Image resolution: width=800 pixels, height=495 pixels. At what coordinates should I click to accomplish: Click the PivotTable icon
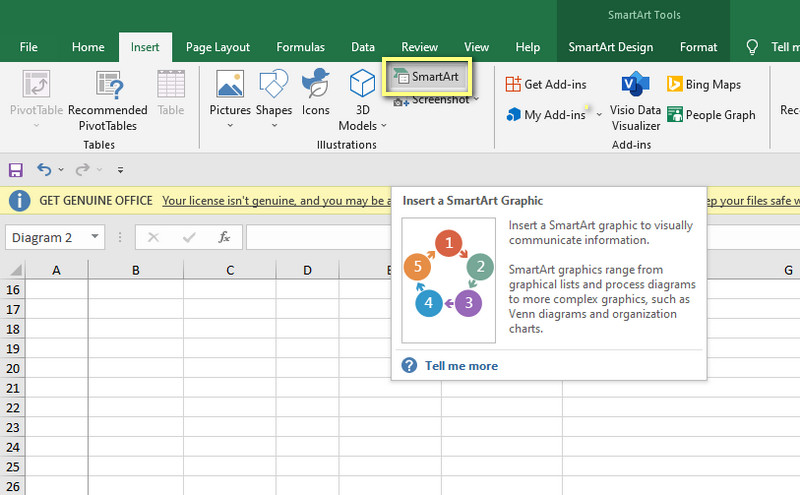pos(36,84)
